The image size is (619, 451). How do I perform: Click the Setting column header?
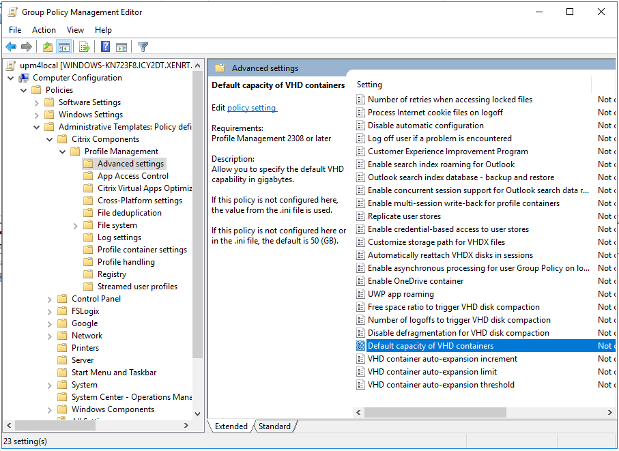click(x=370, y=85)
